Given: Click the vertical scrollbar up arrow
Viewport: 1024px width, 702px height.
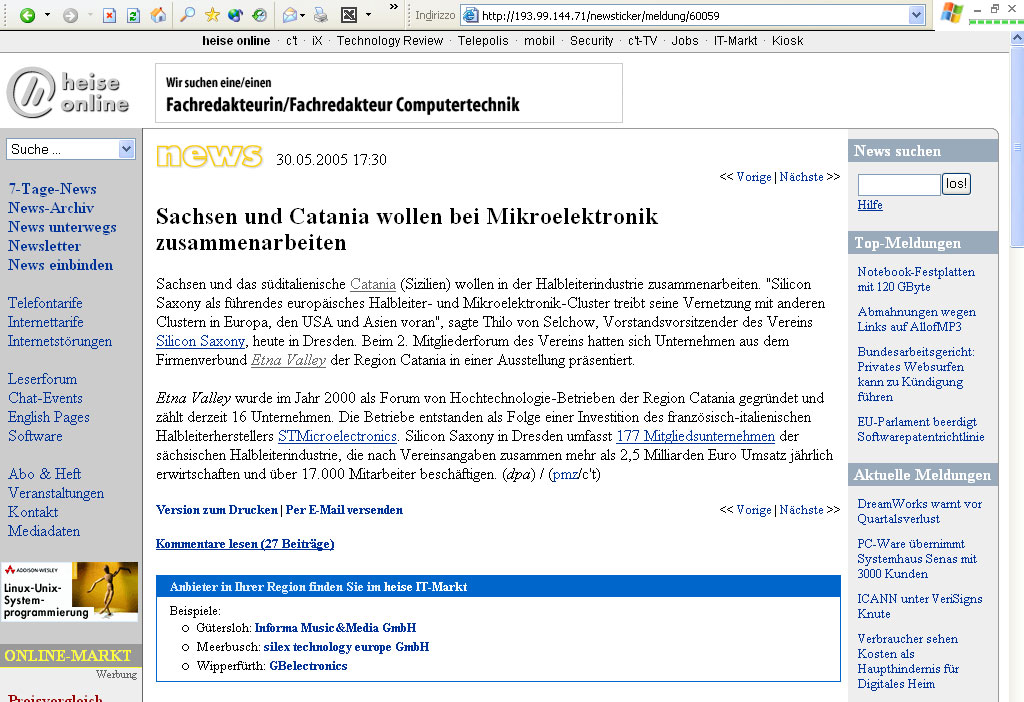Looking at the screenshot, I should (x=1017, y=38).
